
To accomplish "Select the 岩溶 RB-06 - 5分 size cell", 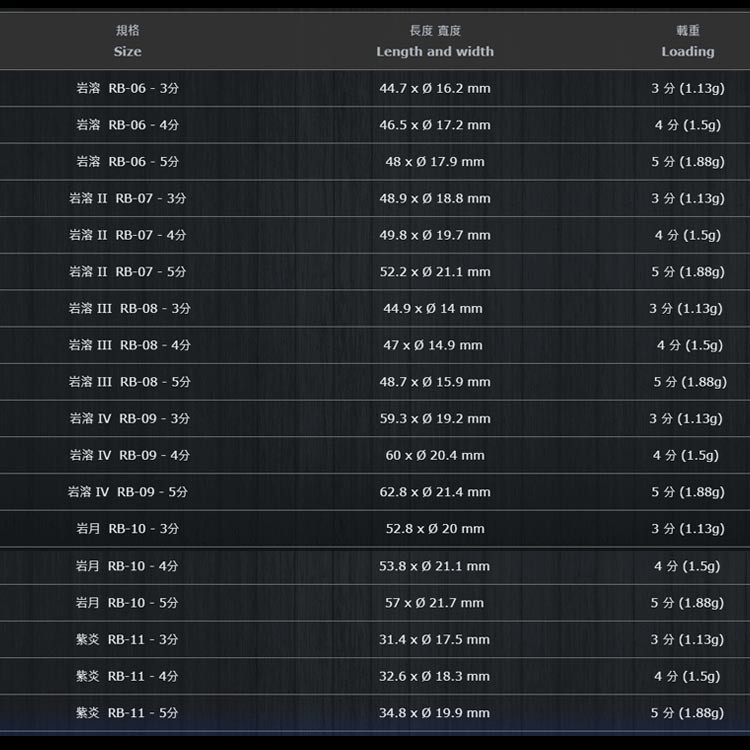I will [x=128, y=162].
